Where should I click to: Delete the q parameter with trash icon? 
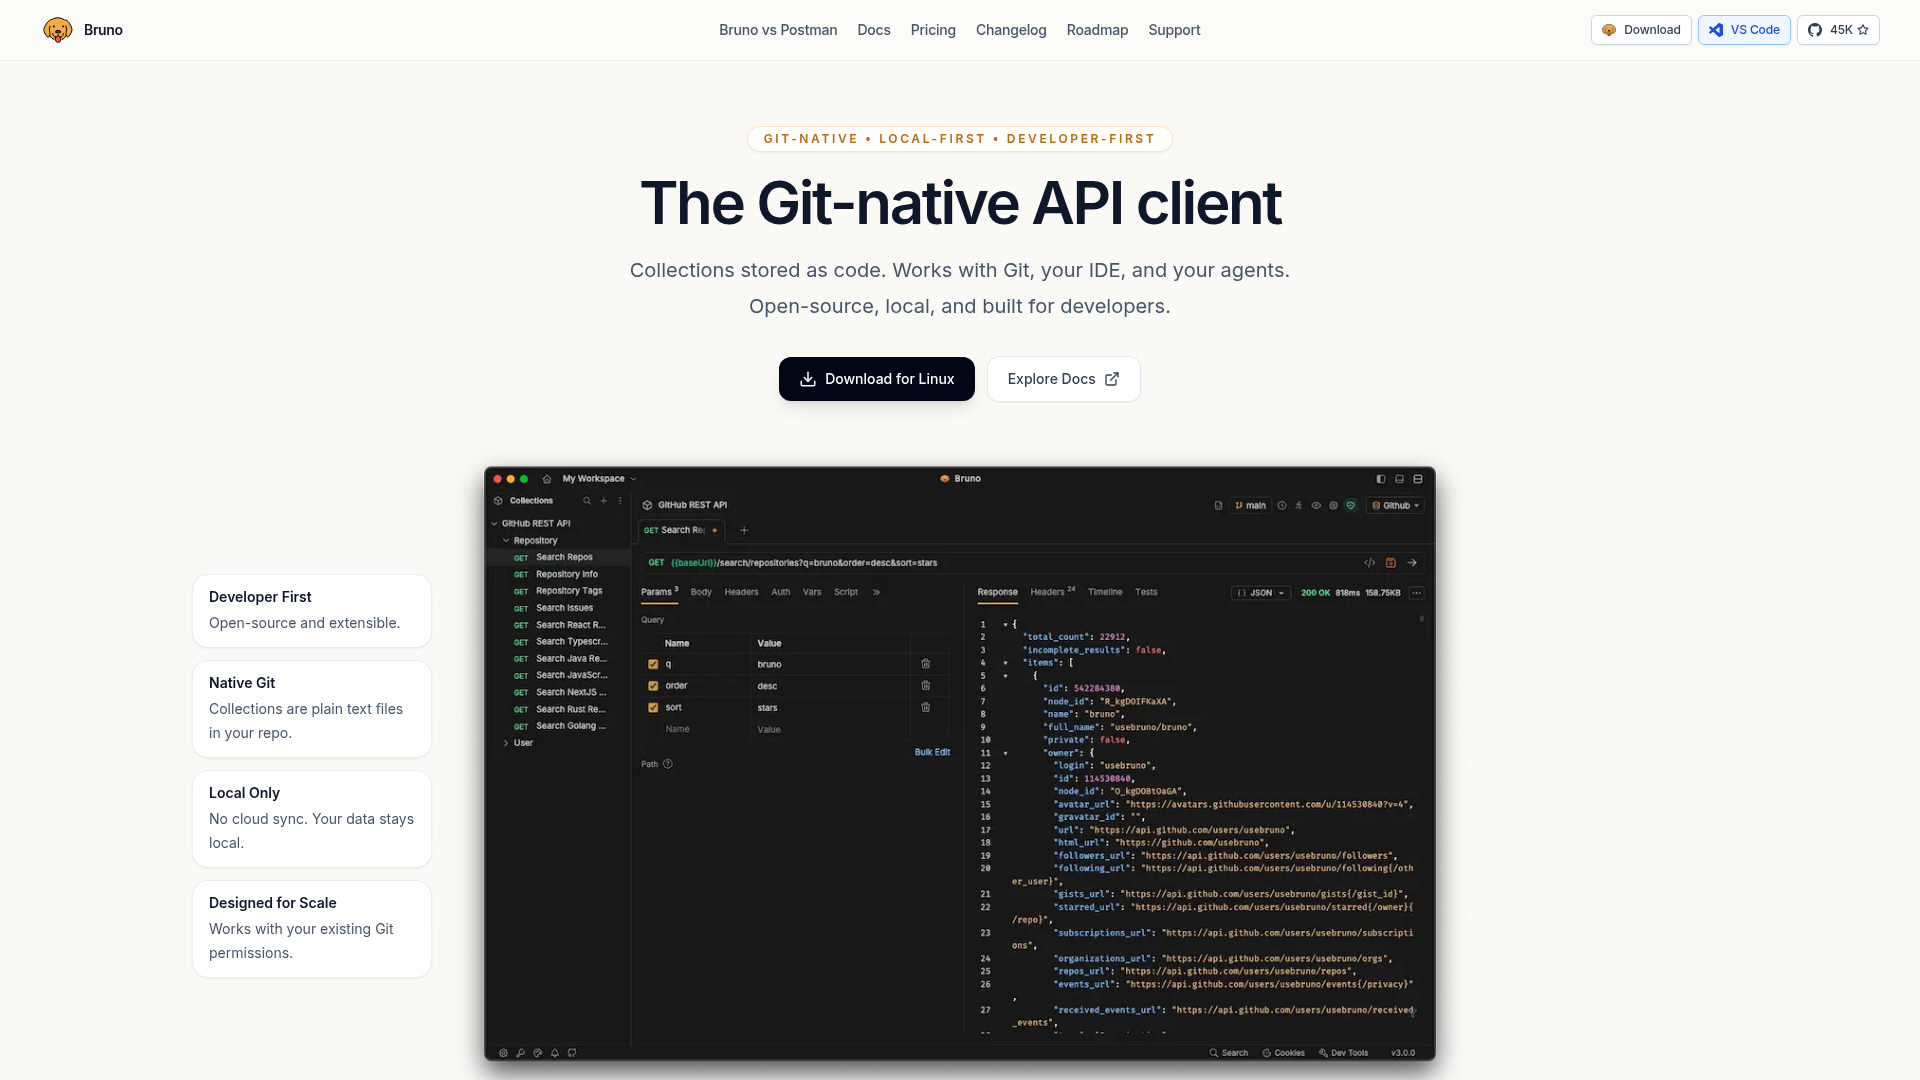926,664
